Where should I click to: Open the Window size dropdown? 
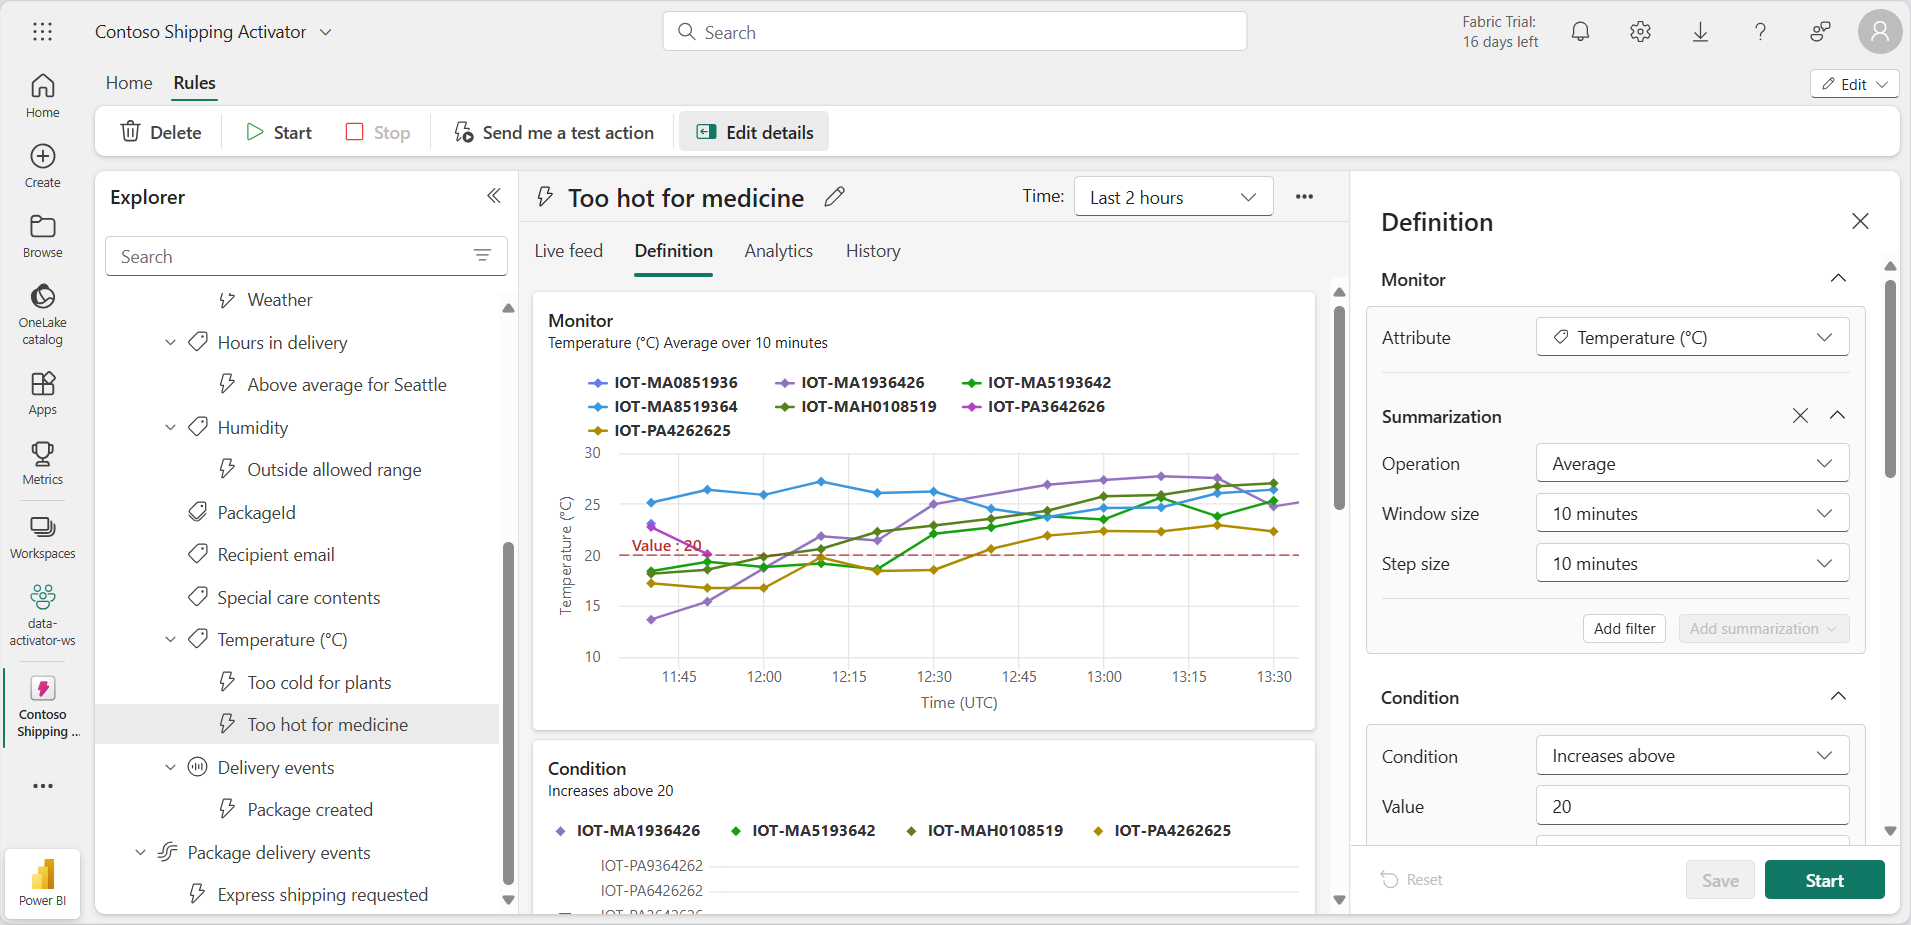1692,513
